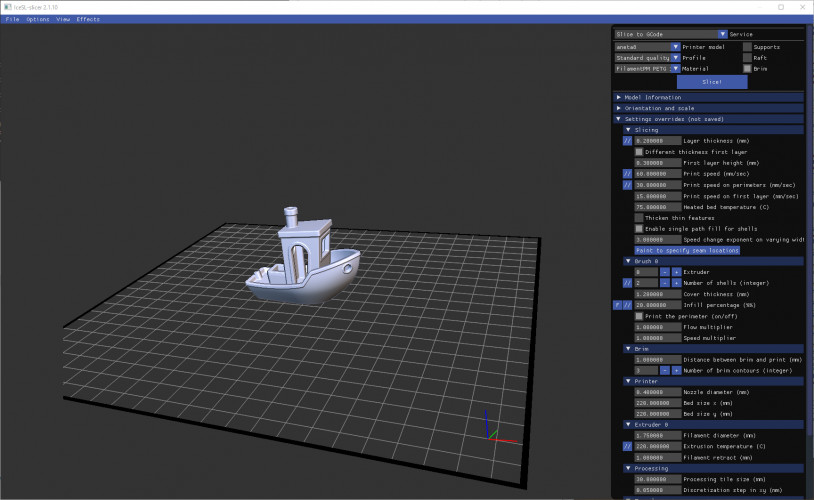Open the View menu
The image size is (814, 500).
click(x=63, y=19)
